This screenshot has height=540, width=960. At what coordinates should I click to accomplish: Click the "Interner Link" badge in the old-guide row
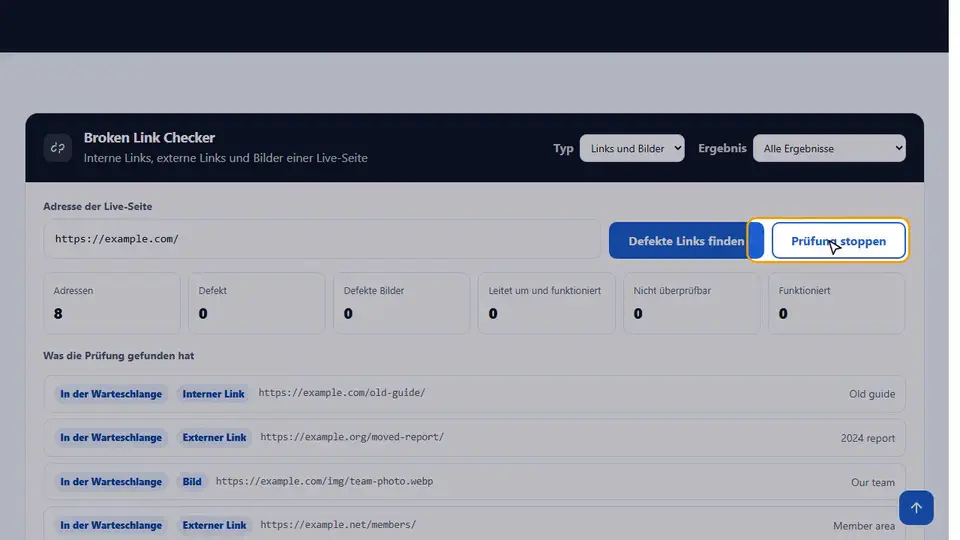pyautogui.click(x=213, y=394)
